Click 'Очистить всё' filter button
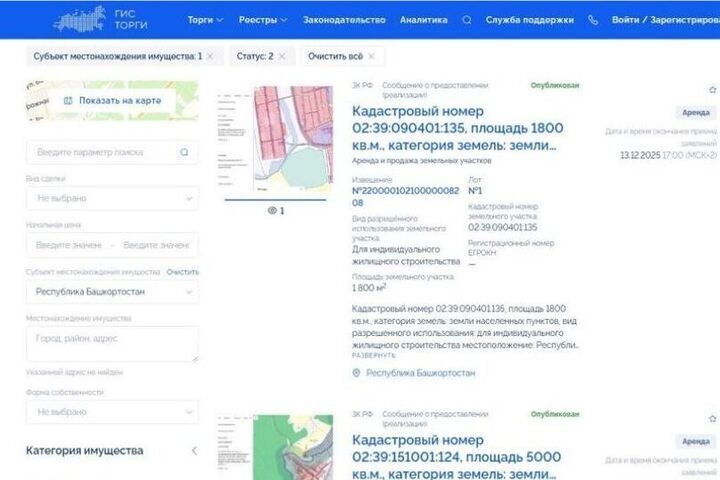The height and width of the screenshot is (480, 720). point(342,56)
